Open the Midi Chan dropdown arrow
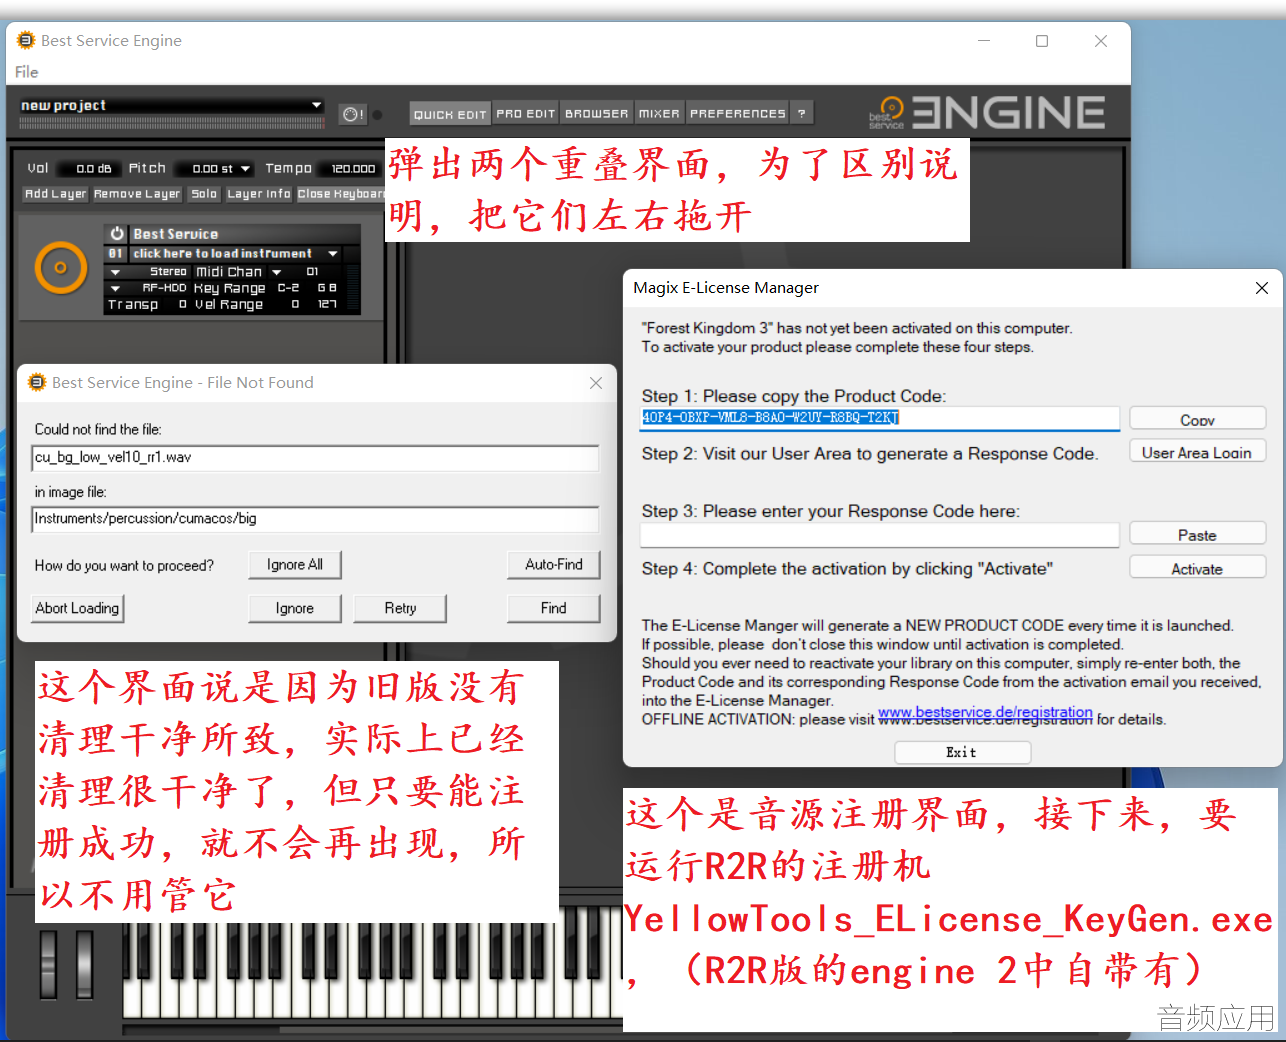 (277, 272)
